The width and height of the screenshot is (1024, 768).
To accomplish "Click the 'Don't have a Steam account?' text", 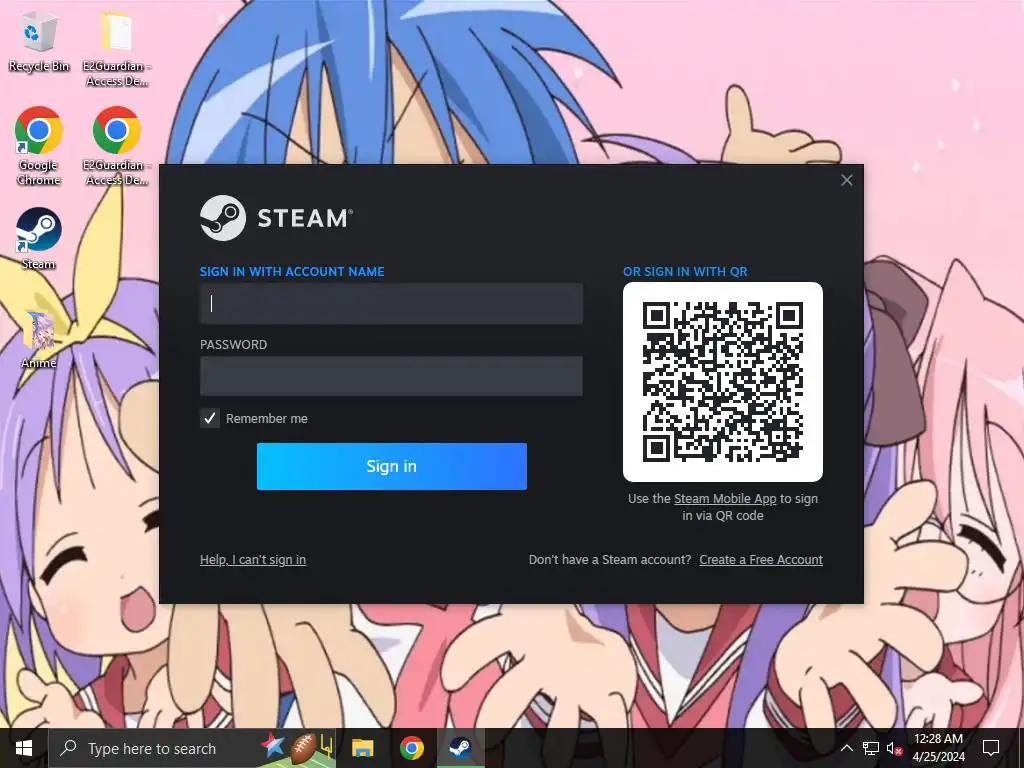I will pyautogui.click(x=610, y=560).
